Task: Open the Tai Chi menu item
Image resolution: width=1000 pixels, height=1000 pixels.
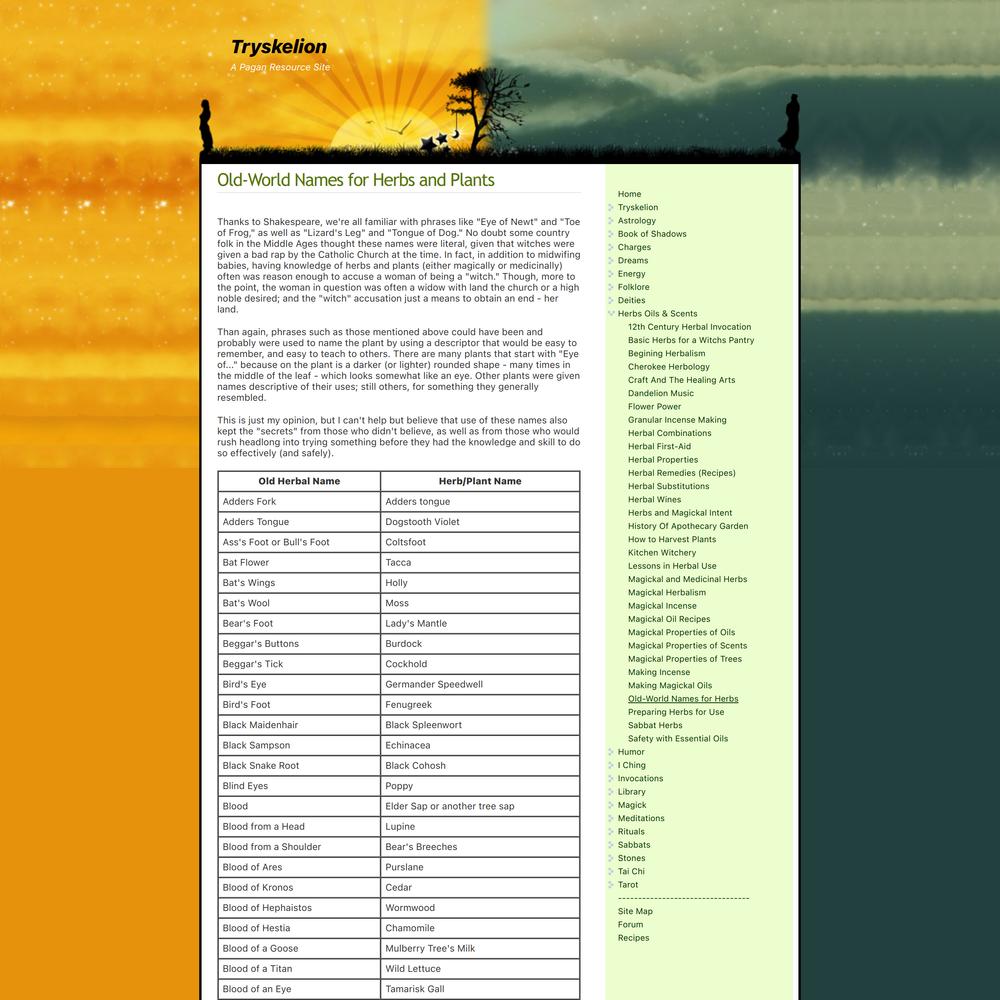Action: click(x=631, y=871)
